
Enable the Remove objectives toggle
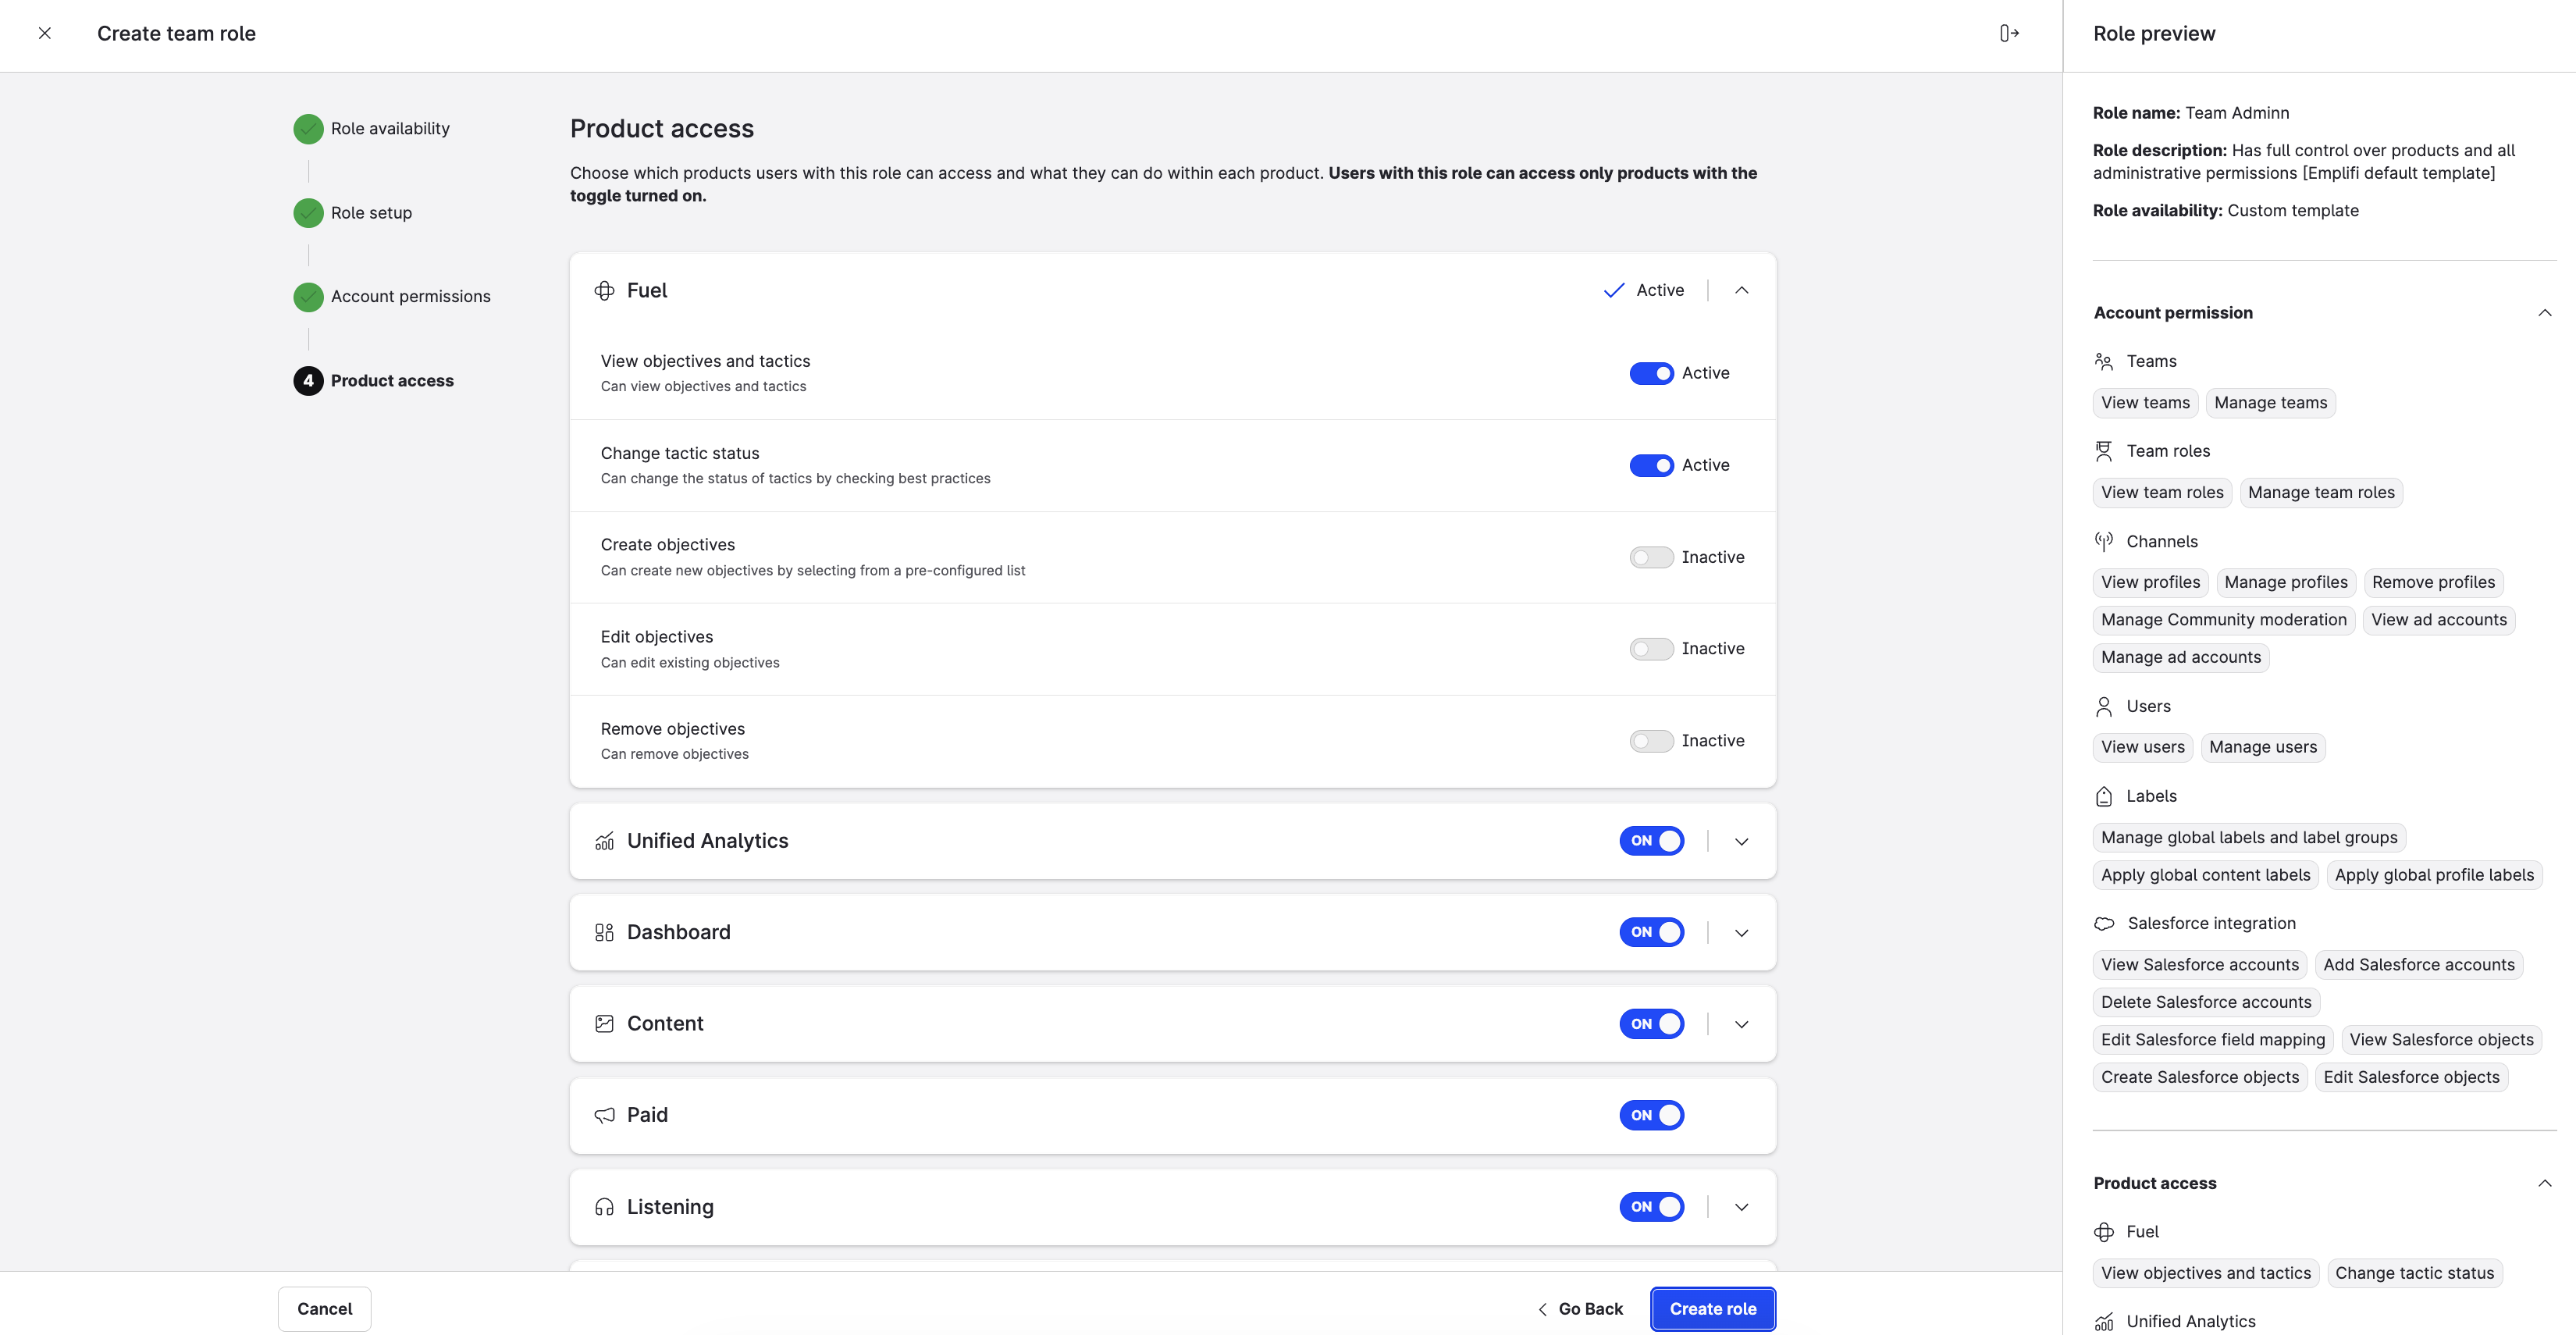tap(1651, 741)
